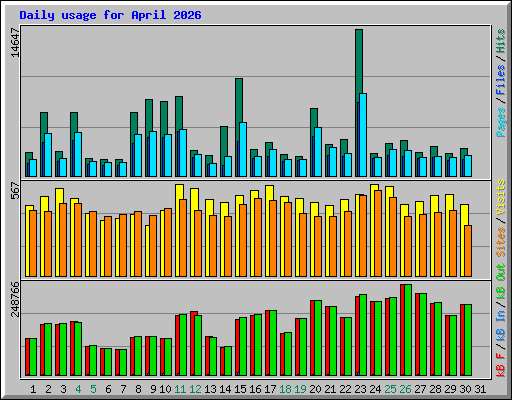Screen dimensions: 512x400
Task: Click day label 8 on x-axis
Action: pyautogui.click(x=138, y=389)
